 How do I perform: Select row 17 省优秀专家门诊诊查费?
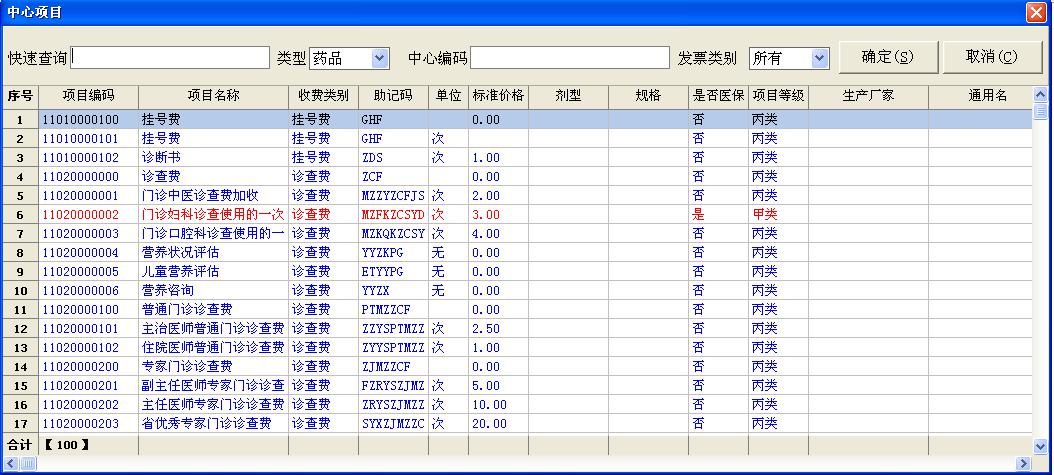pos(213,424)
